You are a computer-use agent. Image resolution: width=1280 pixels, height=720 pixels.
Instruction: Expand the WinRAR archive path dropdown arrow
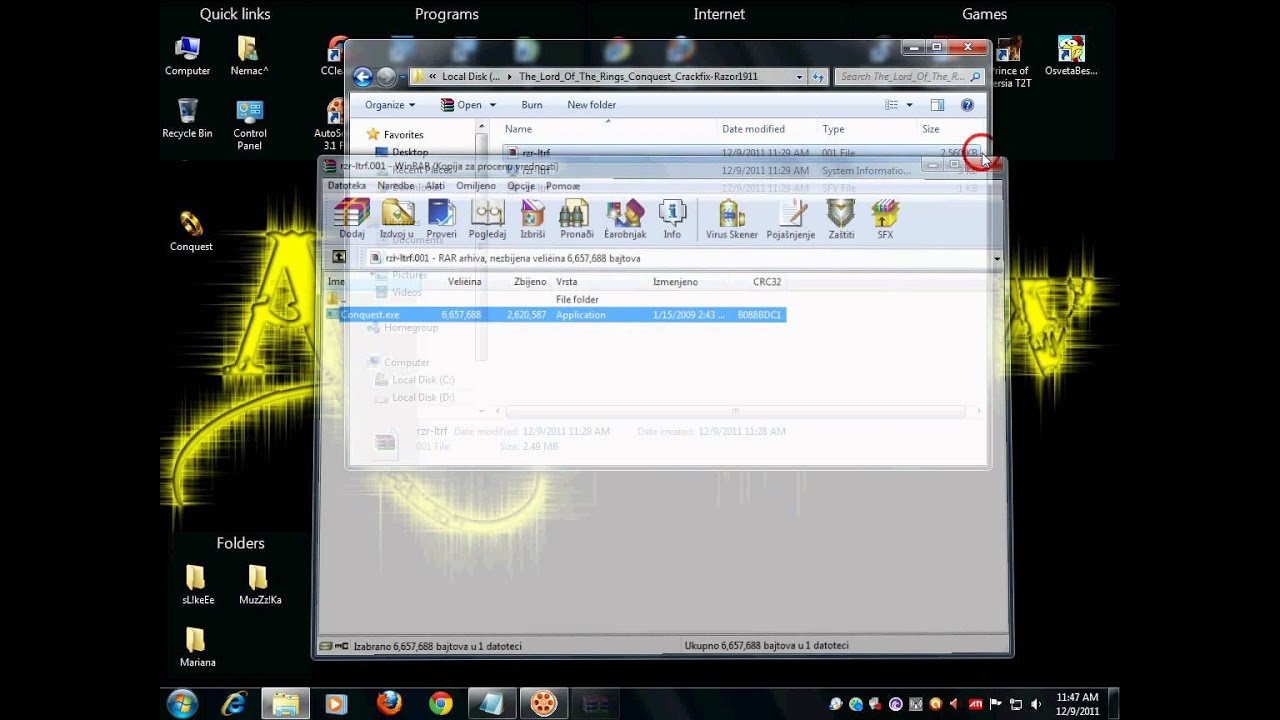click(997, 258)
